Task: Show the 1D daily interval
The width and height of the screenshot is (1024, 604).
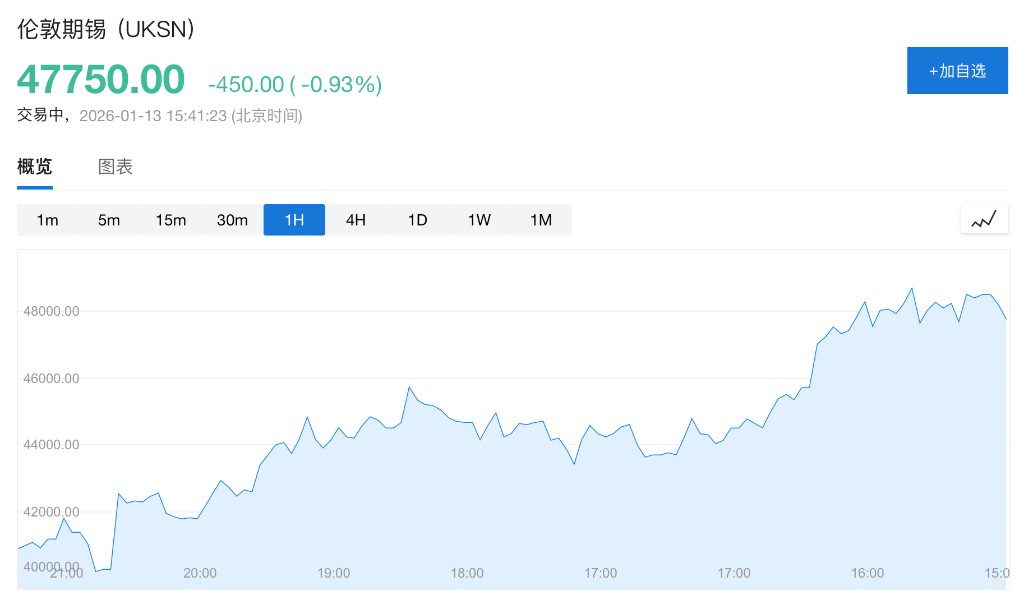Action: click(417, 220)
